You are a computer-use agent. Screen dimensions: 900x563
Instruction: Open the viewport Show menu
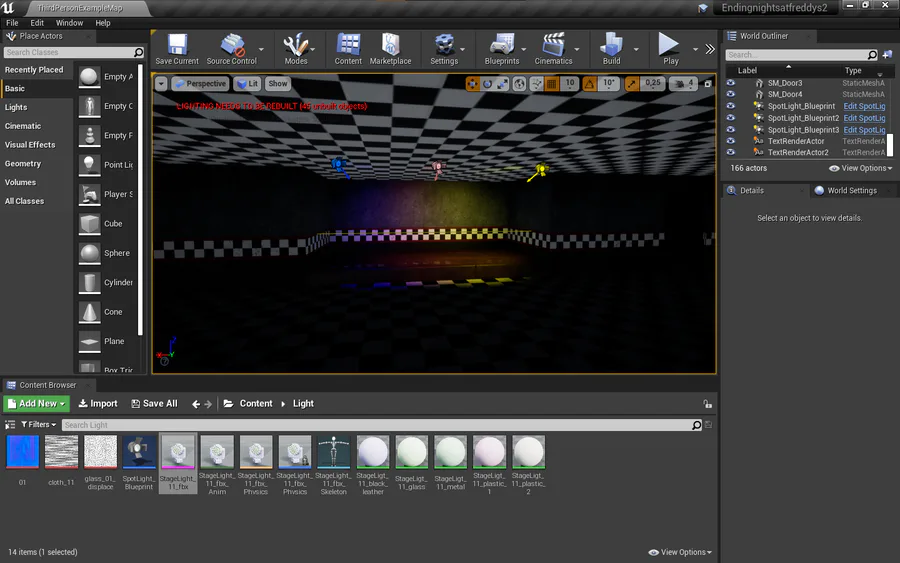point(278,84)
